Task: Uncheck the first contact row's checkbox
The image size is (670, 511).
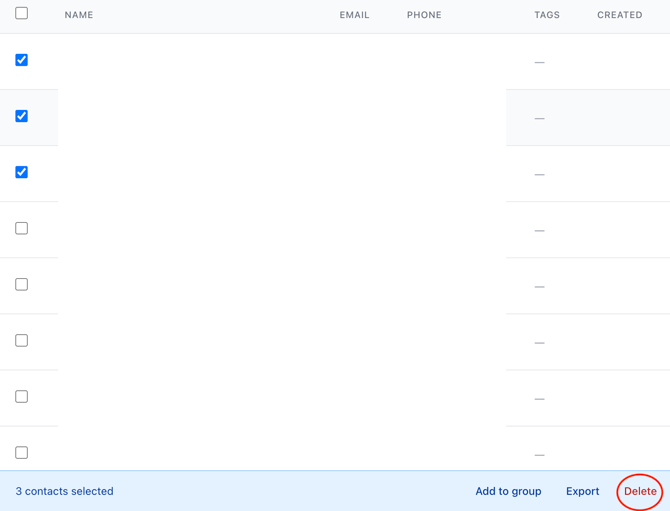Action: 21,60
